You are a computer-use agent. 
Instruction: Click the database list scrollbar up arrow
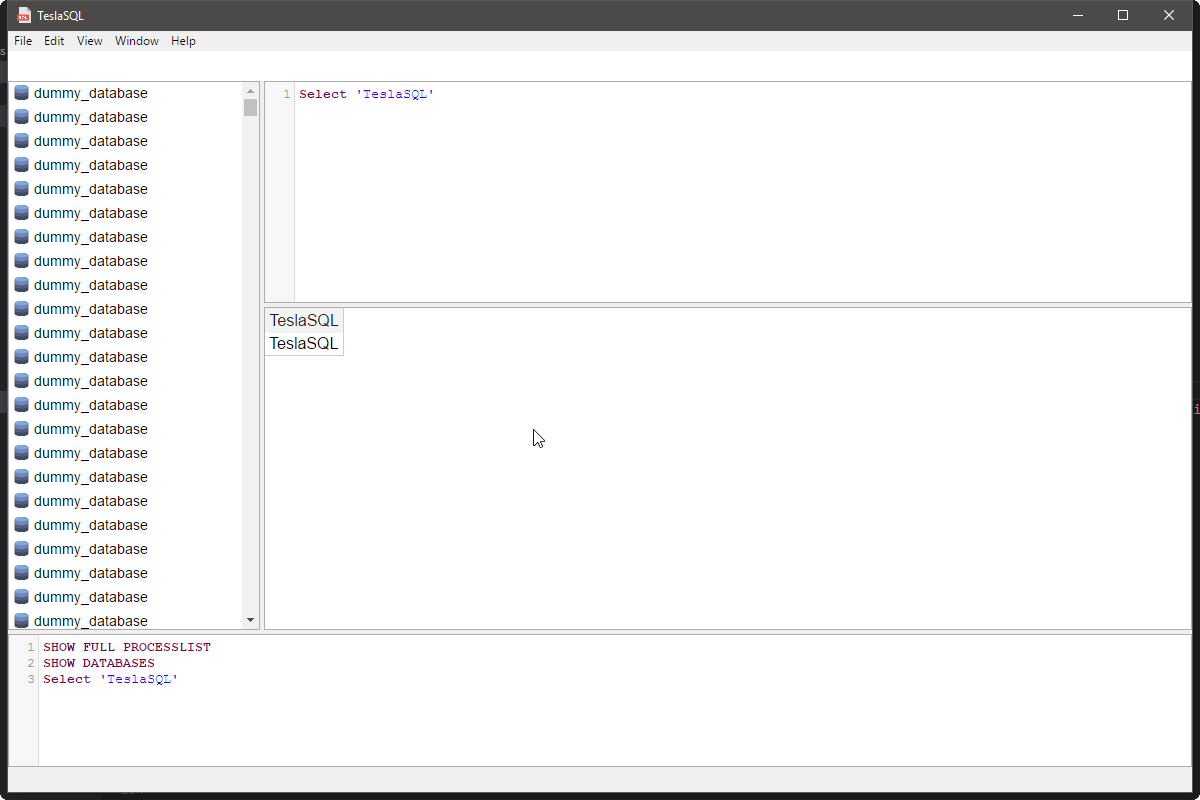pos(251,91)
